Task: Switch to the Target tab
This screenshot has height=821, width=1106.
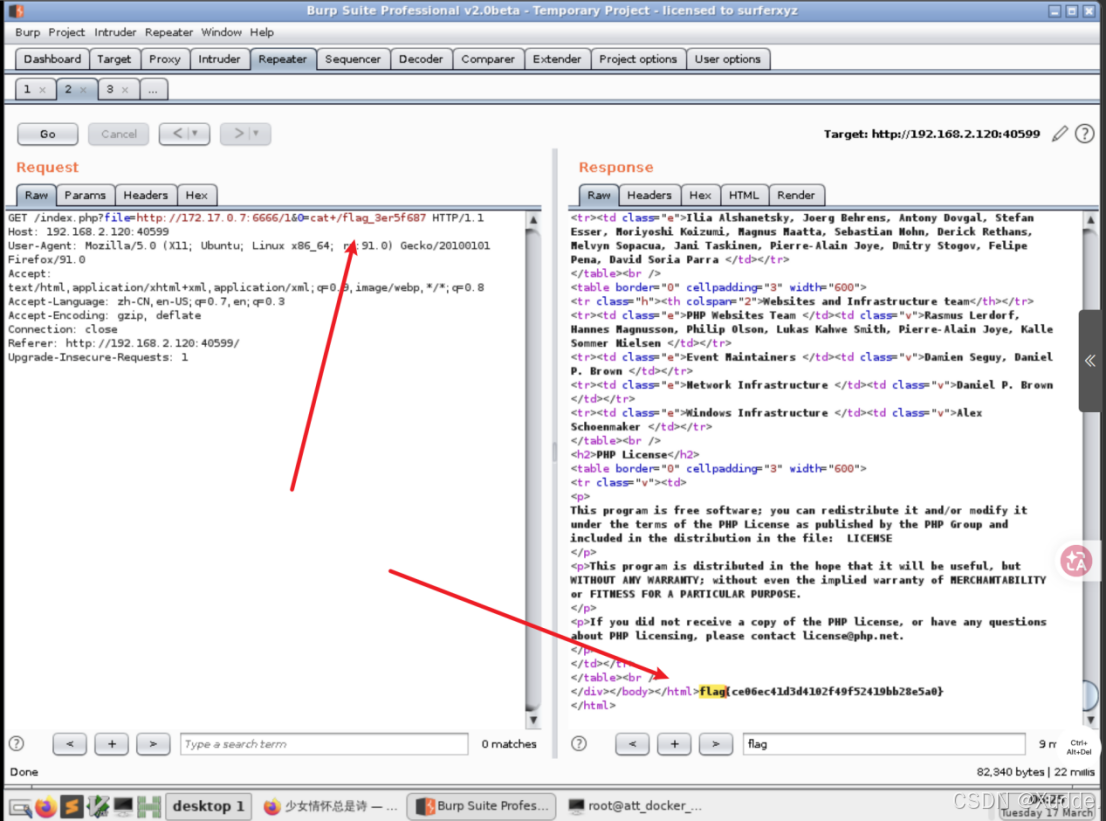Action: pyautogui.click(x=114, y=59)
